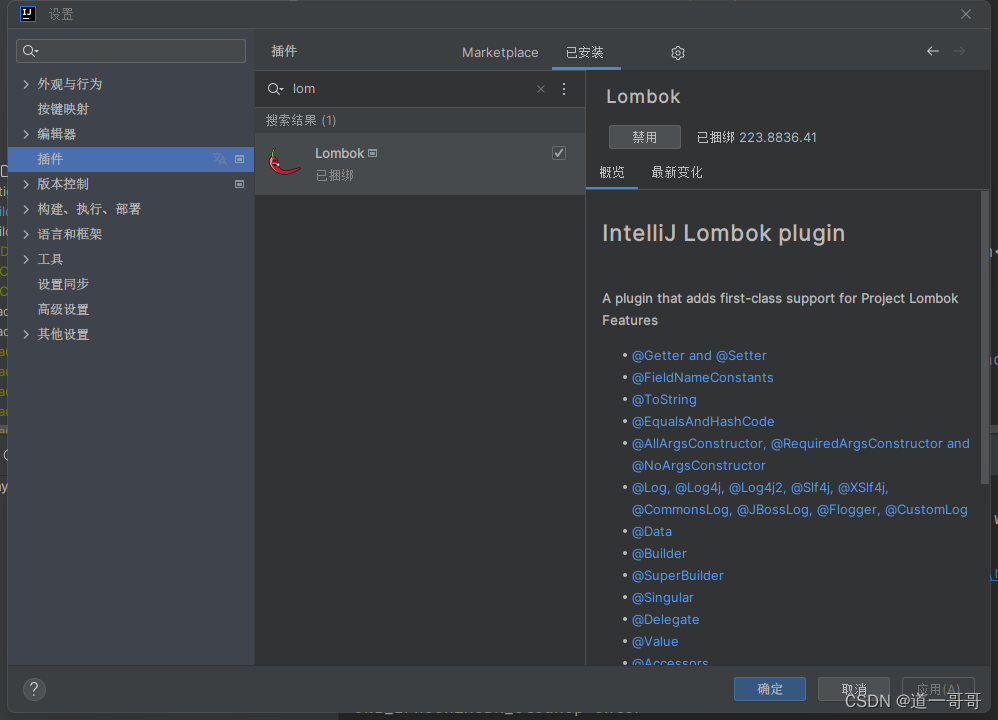This screenshot has width=998, height=720.
Task: Open the search options three-dot menu
Action: pyautogui.click(x=564, y=89)
